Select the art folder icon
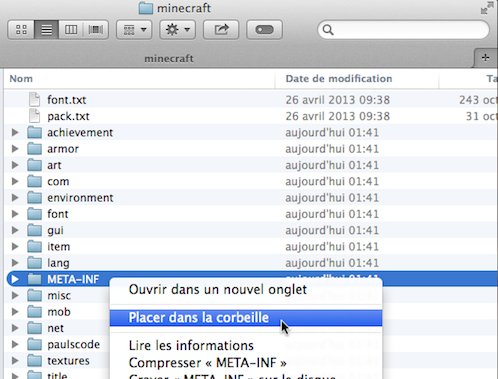The width and height of the screenshot is (498, 379). (35, 165)
